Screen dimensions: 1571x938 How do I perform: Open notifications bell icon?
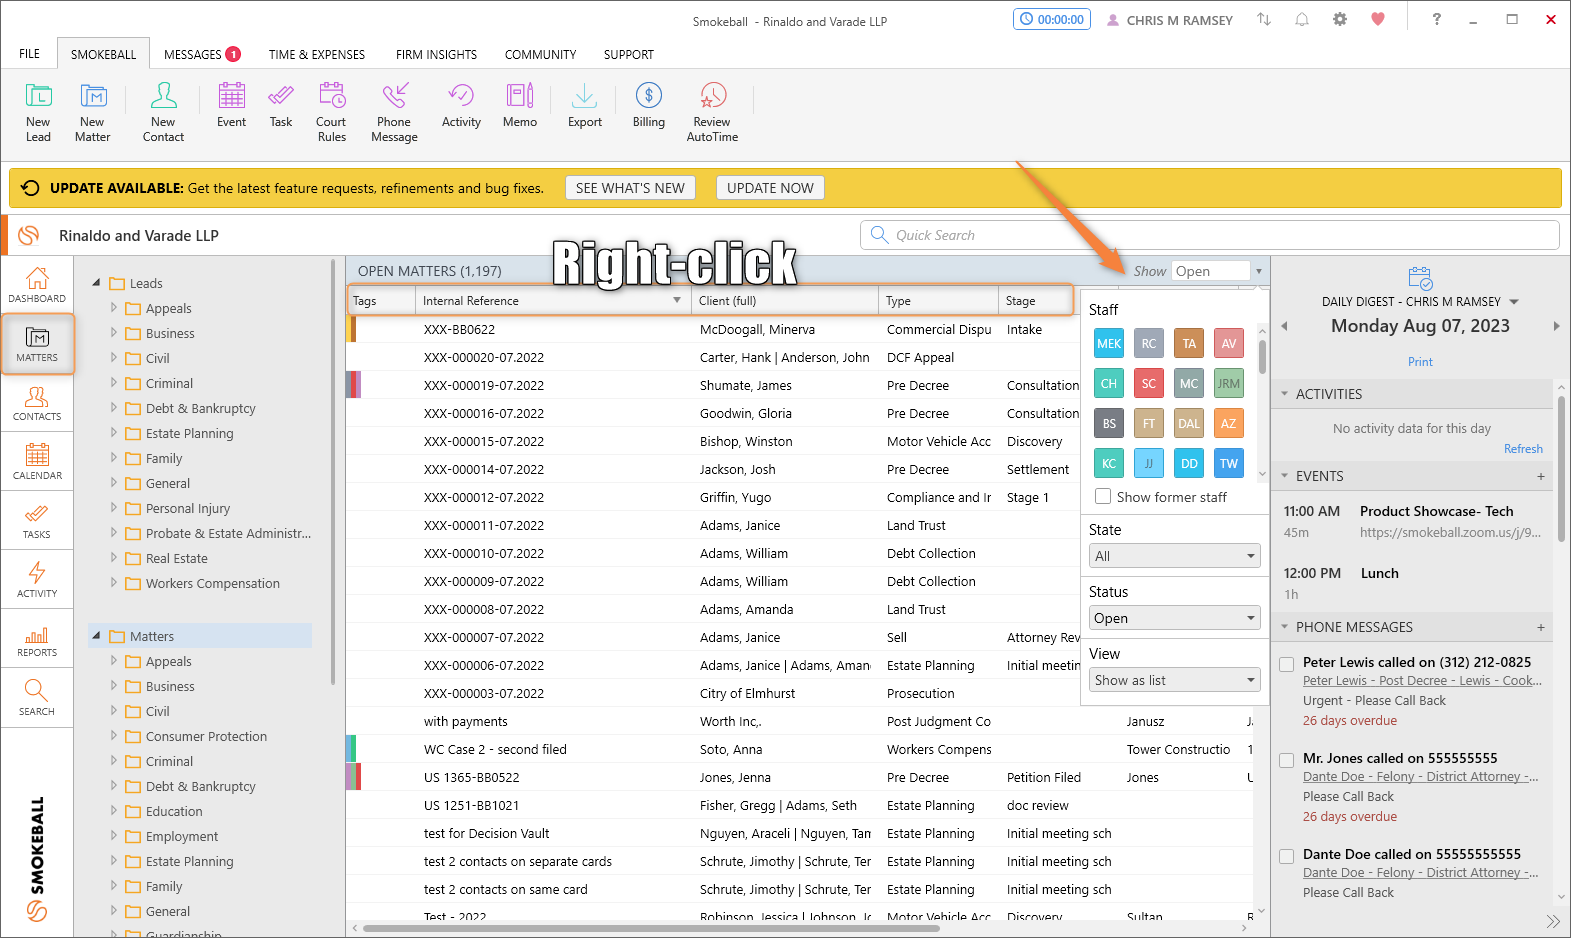click(1302, 20)
